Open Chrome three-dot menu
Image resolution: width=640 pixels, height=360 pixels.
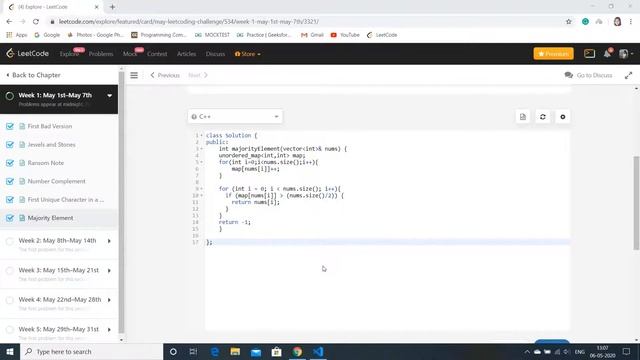[631, 22]
